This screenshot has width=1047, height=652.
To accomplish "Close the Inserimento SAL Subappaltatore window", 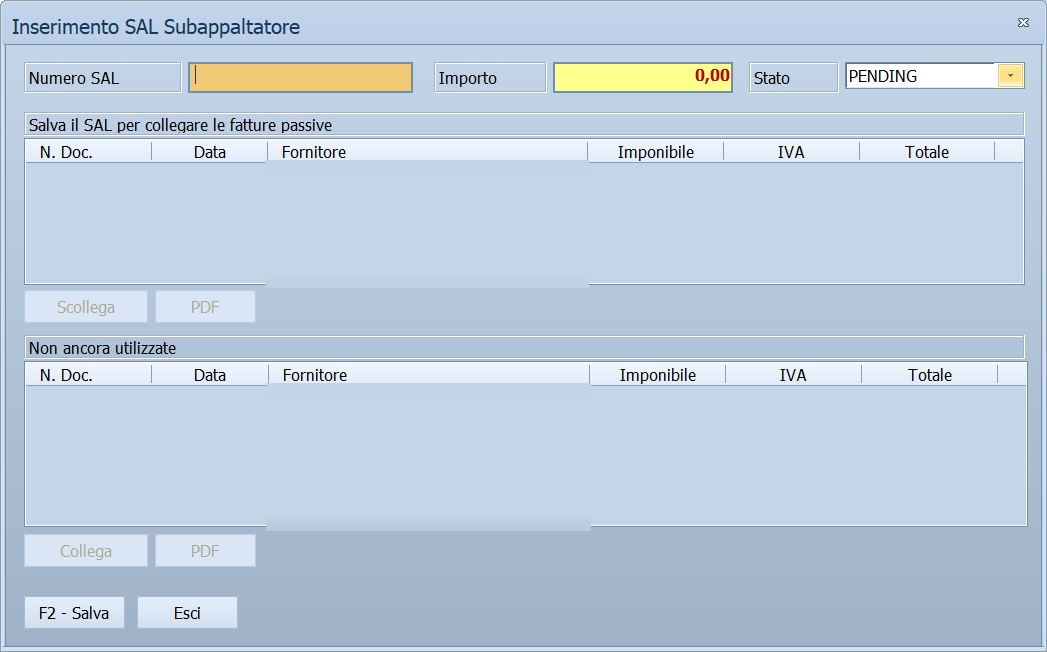I will click(1023, 23).
